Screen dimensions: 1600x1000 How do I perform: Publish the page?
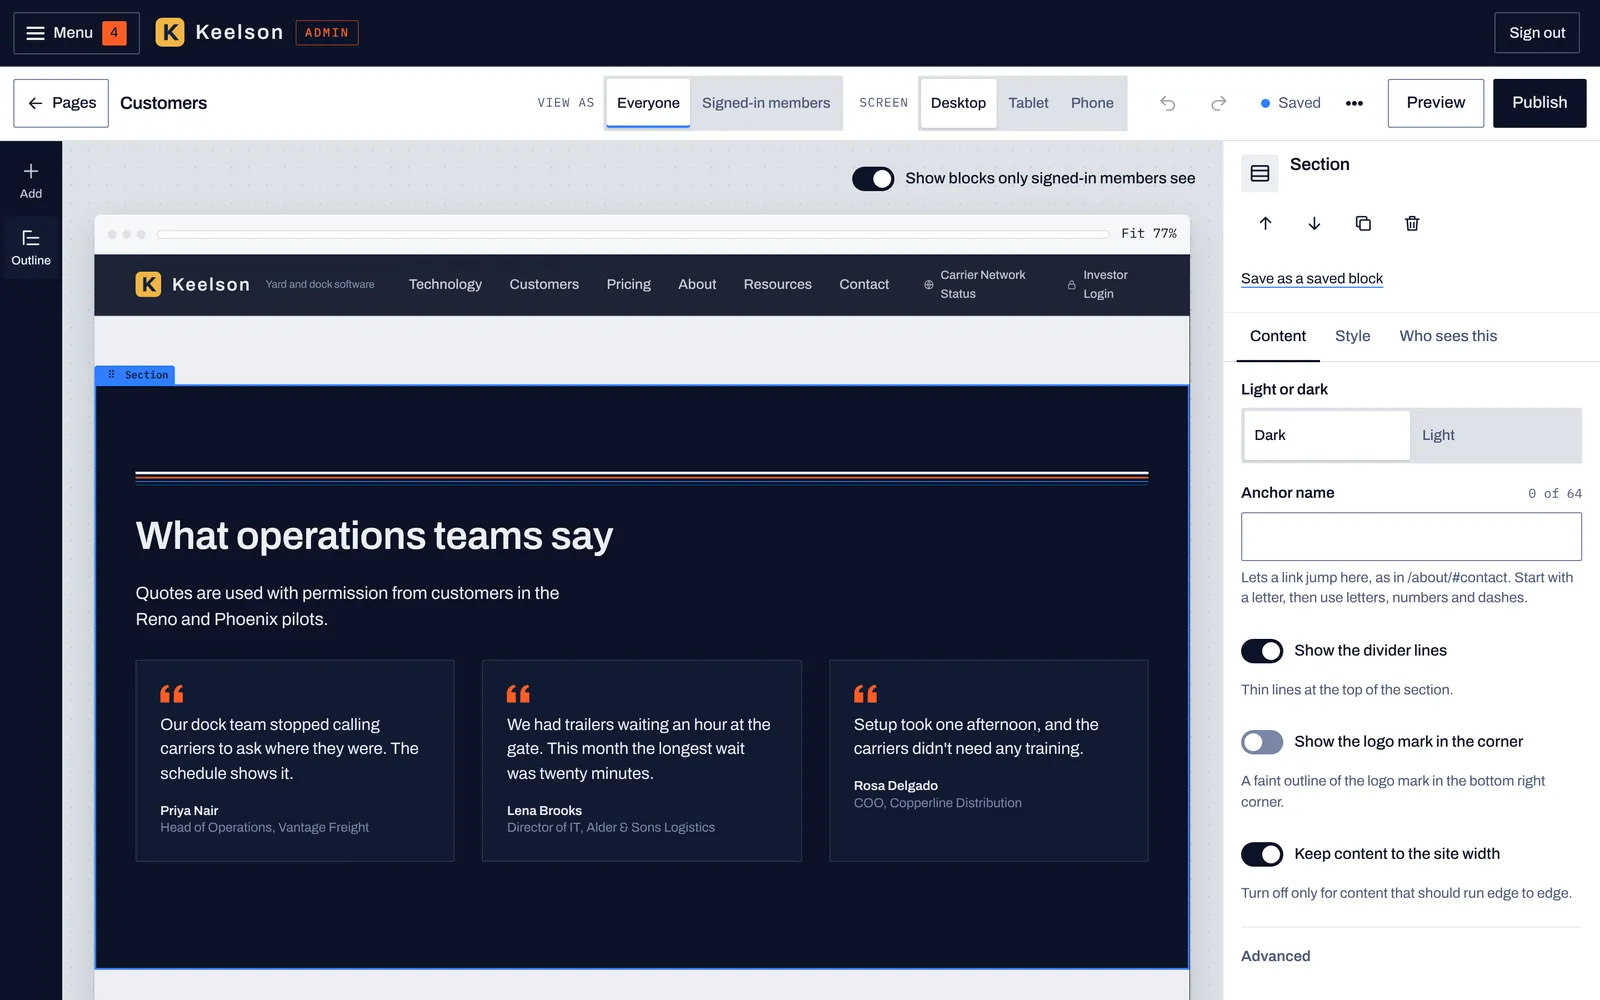pyautogui.click(x=1540, y=103)
